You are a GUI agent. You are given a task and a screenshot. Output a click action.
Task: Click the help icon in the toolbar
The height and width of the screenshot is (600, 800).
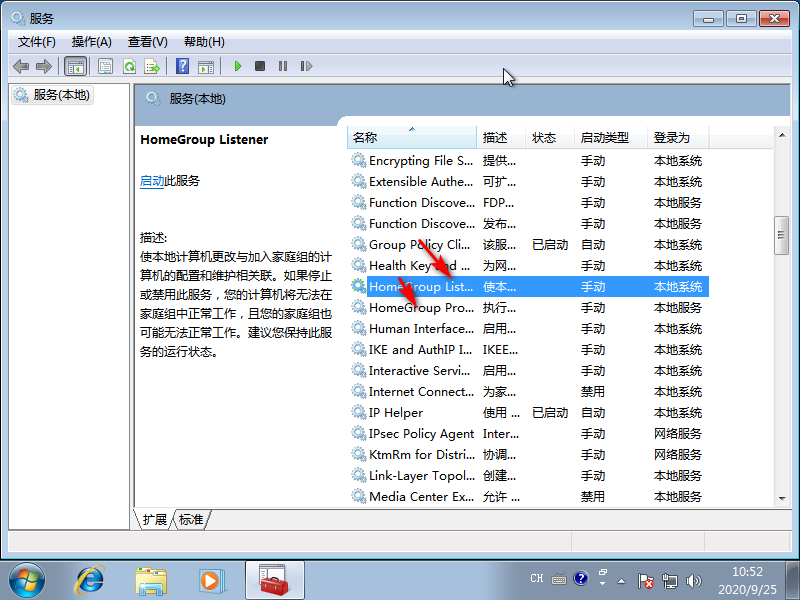pos(183,66)
